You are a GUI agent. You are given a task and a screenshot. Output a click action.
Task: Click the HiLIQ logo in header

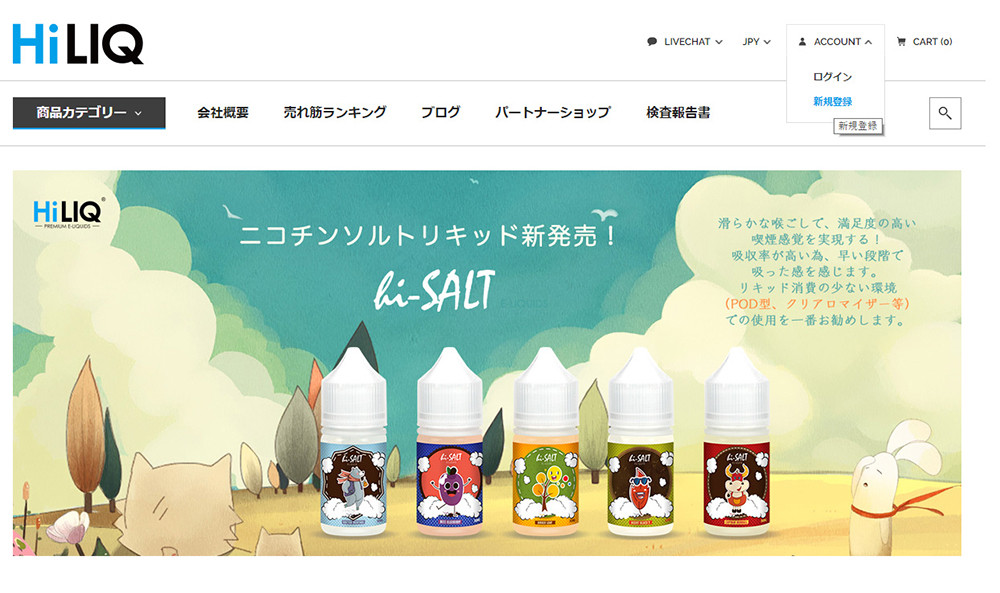[78, 44]
